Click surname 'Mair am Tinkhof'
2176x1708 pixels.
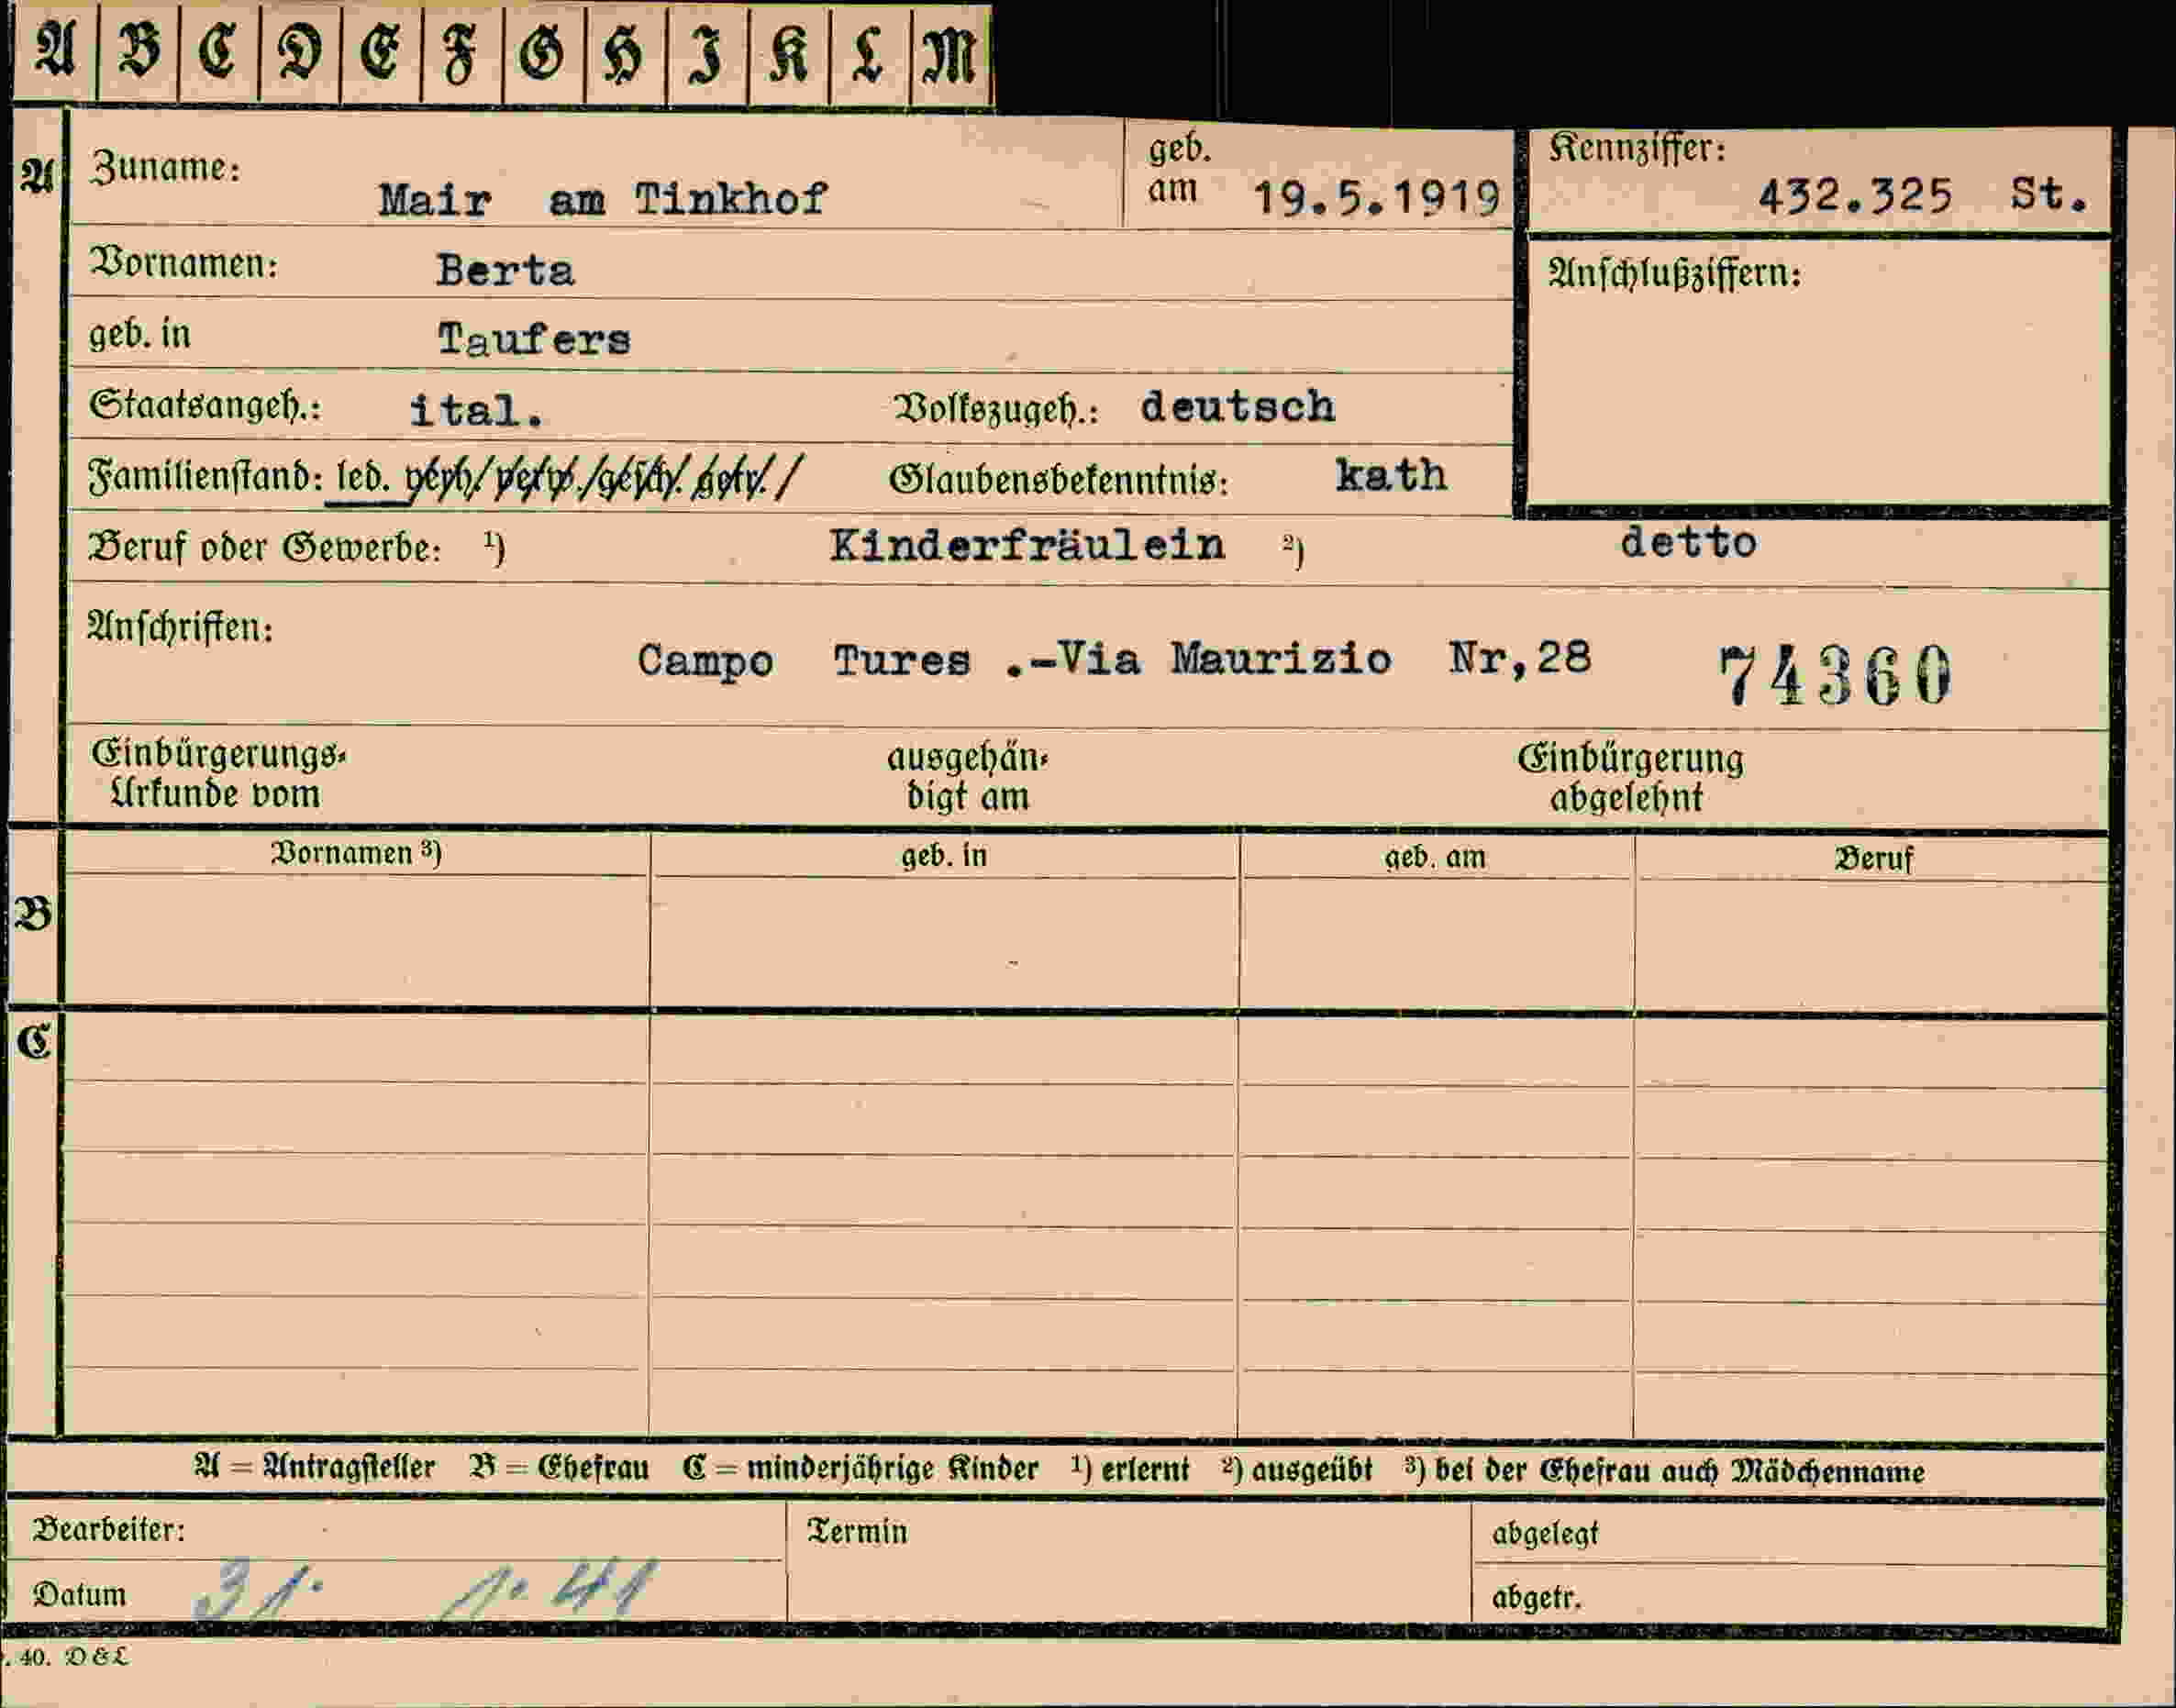click(x=602, y=200)
